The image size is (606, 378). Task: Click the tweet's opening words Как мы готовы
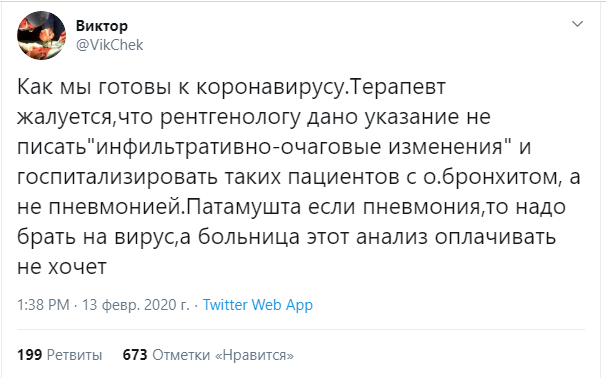[94, 88]
